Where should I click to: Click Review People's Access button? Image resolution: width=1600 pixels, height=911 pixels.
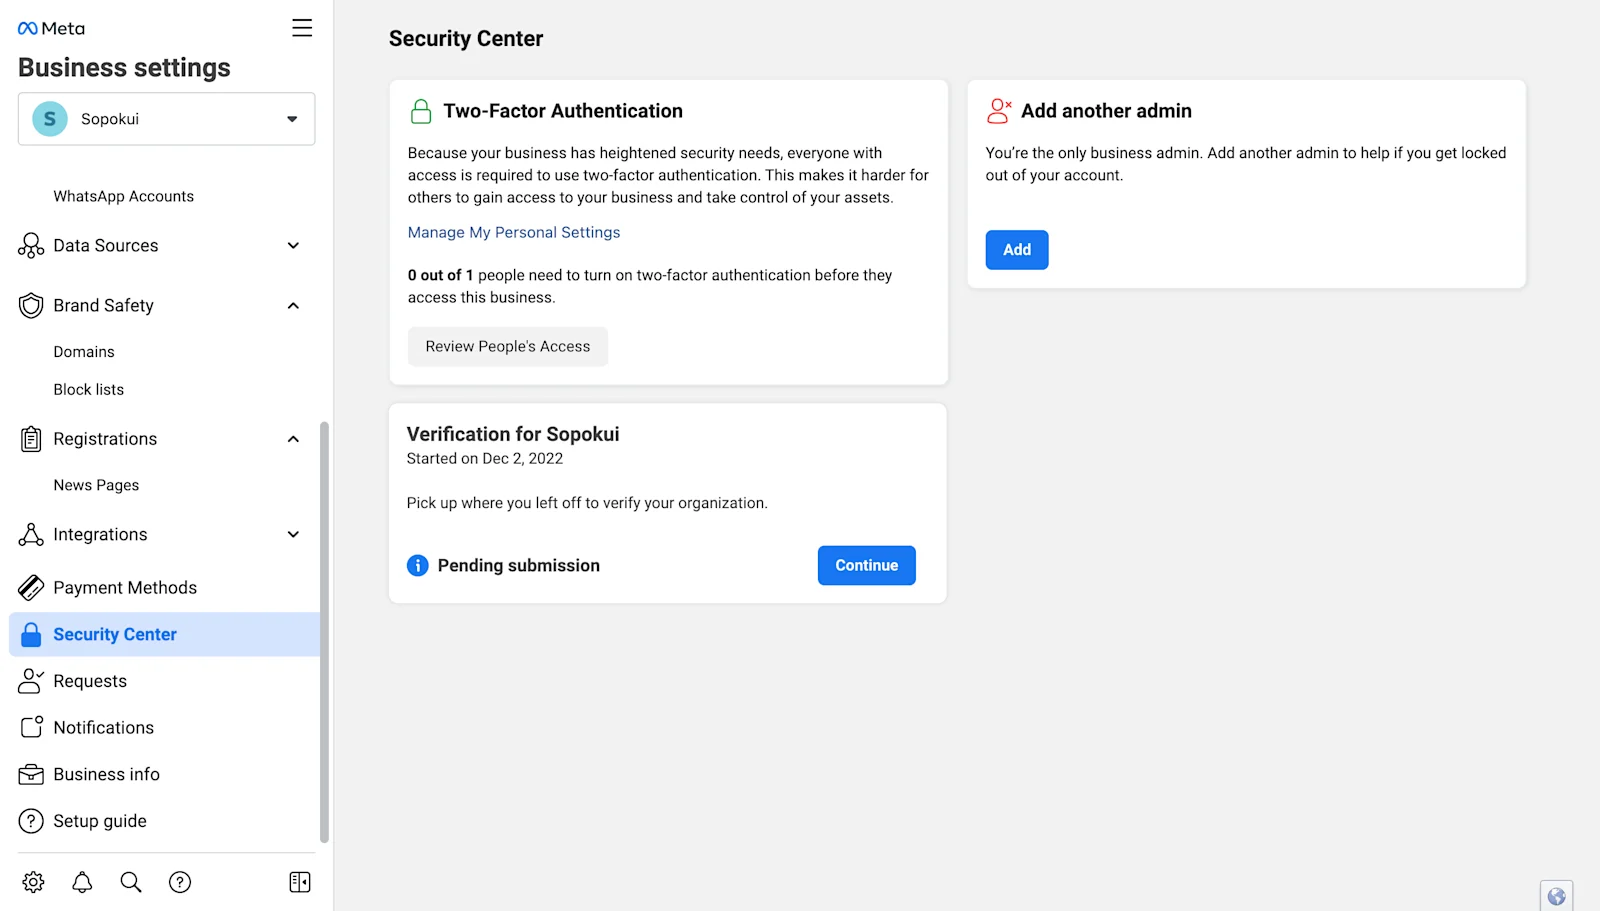(x=508, y=347)
